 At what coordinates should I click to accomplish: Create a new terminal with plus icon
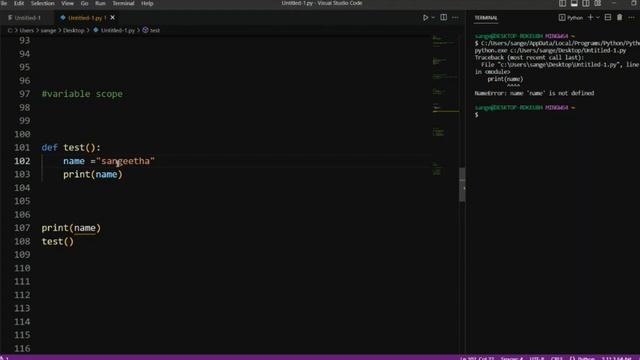(x=590, y=18)
